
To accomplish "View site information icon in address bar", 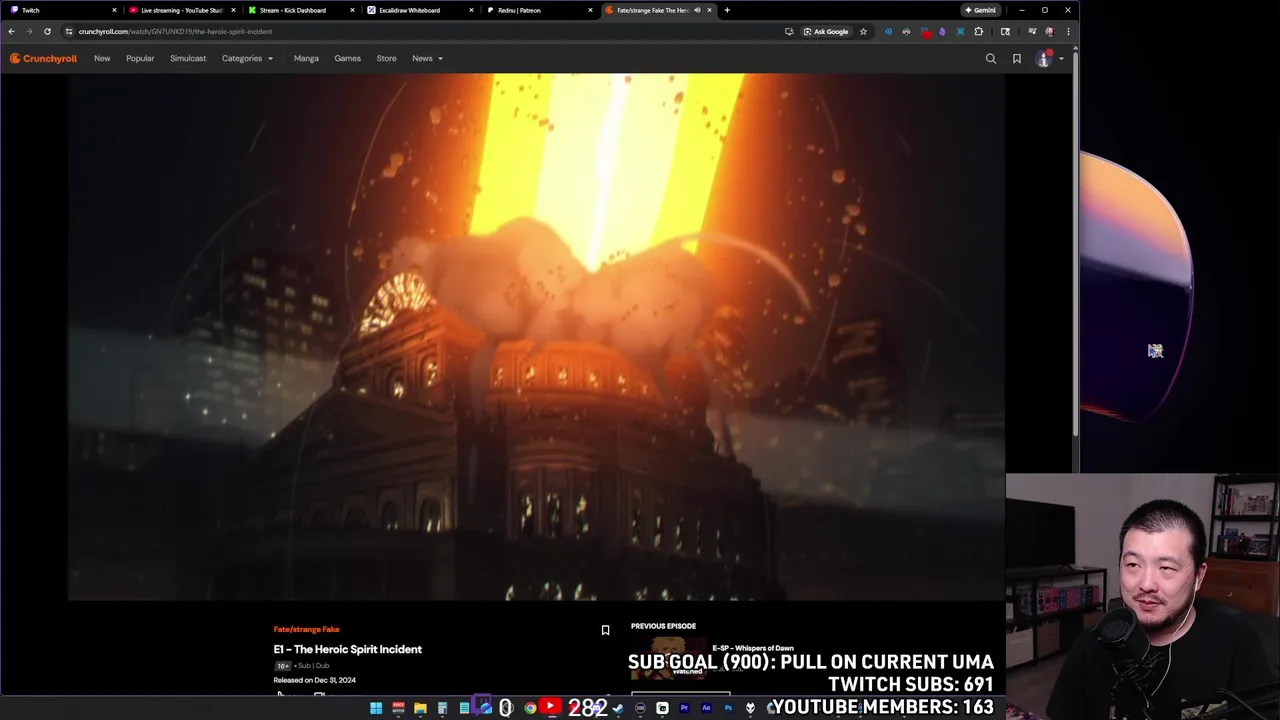I will click(x=68, y=31).
